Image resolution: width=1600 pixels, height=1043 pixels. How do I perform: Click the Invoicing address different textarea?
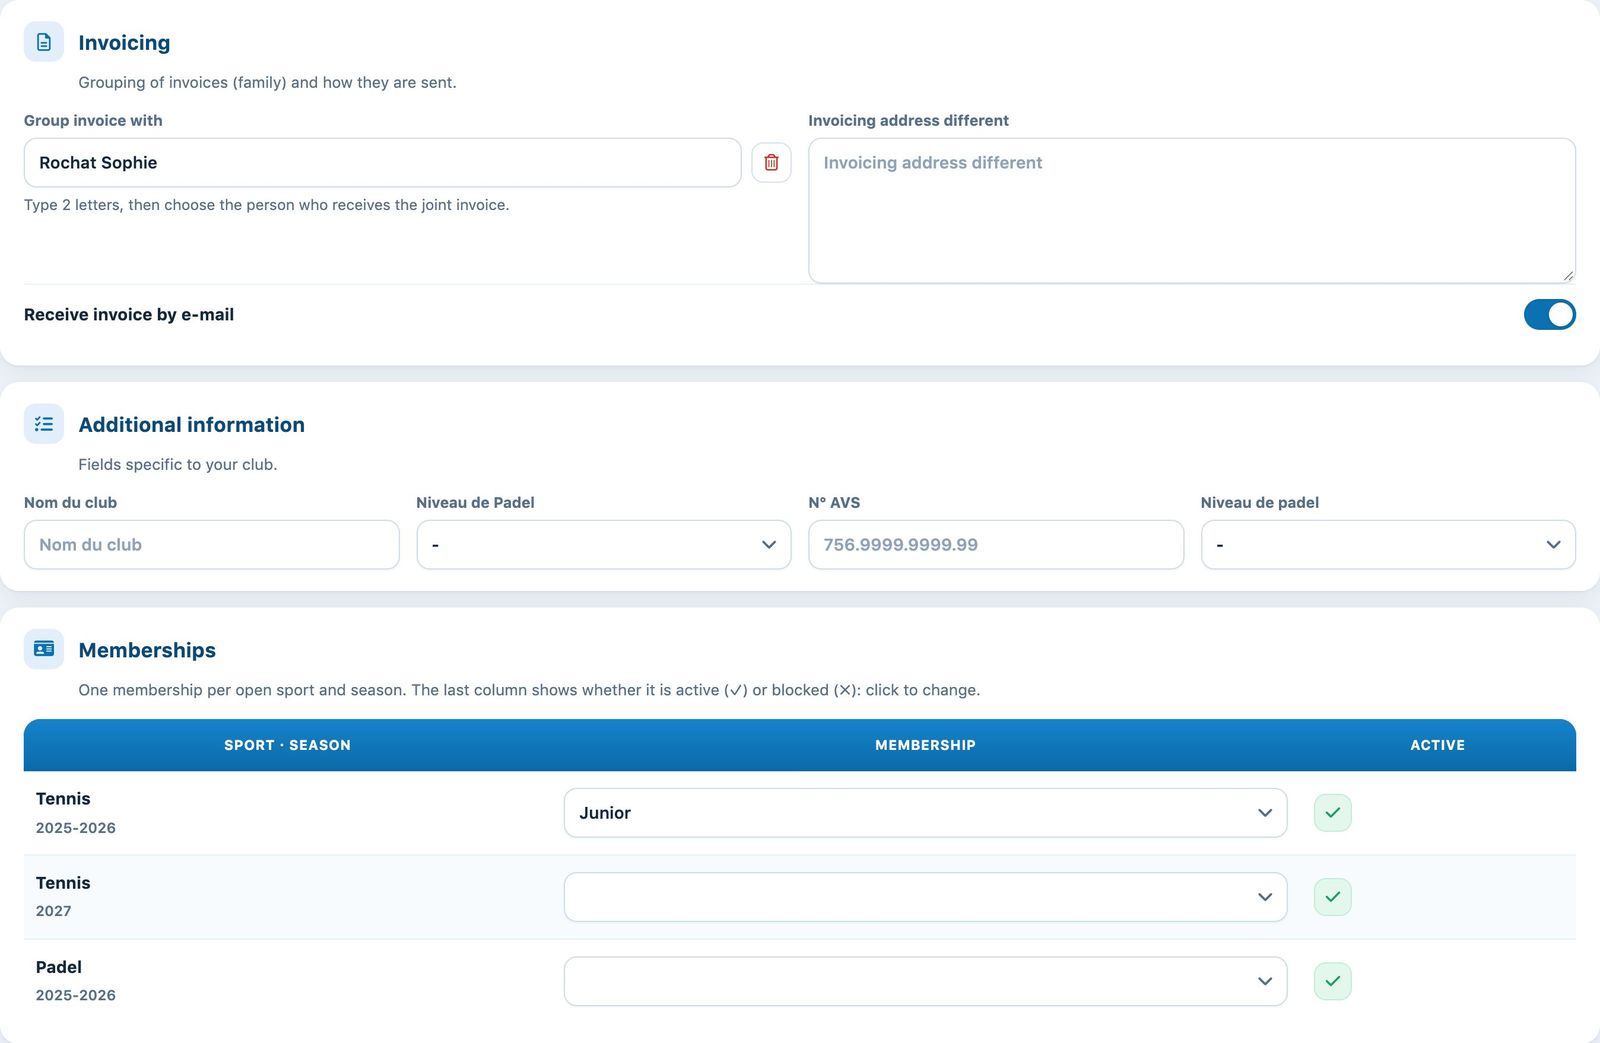pyautogui.click(x=1192, y=210)
